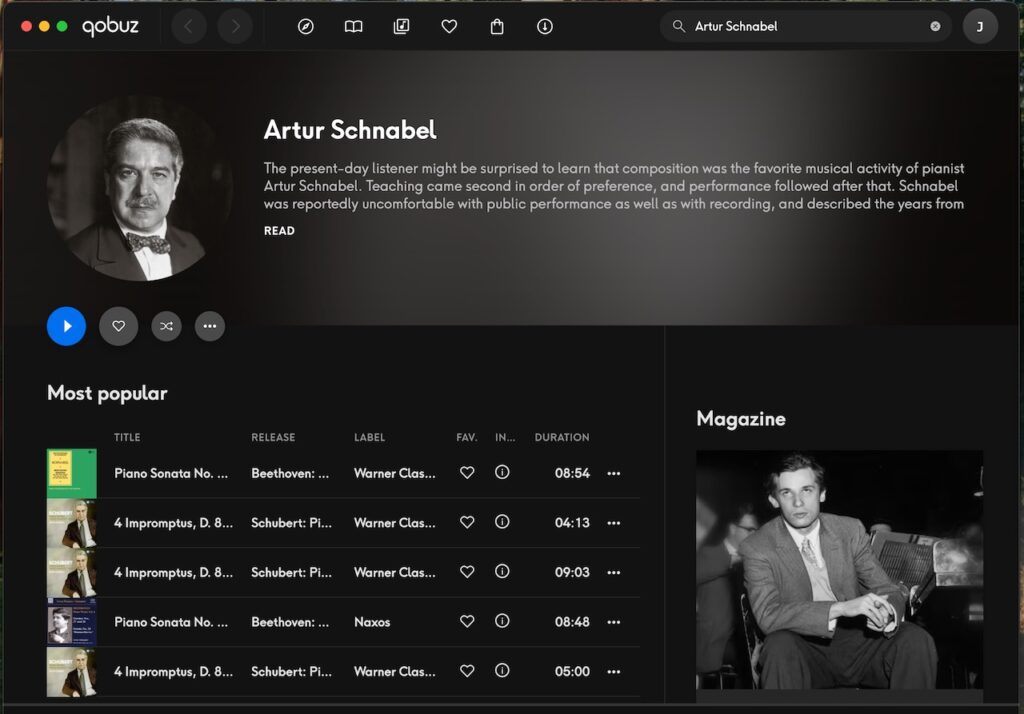Open the Magazine section with book icon
The image size is (1024, 714).
353,26
